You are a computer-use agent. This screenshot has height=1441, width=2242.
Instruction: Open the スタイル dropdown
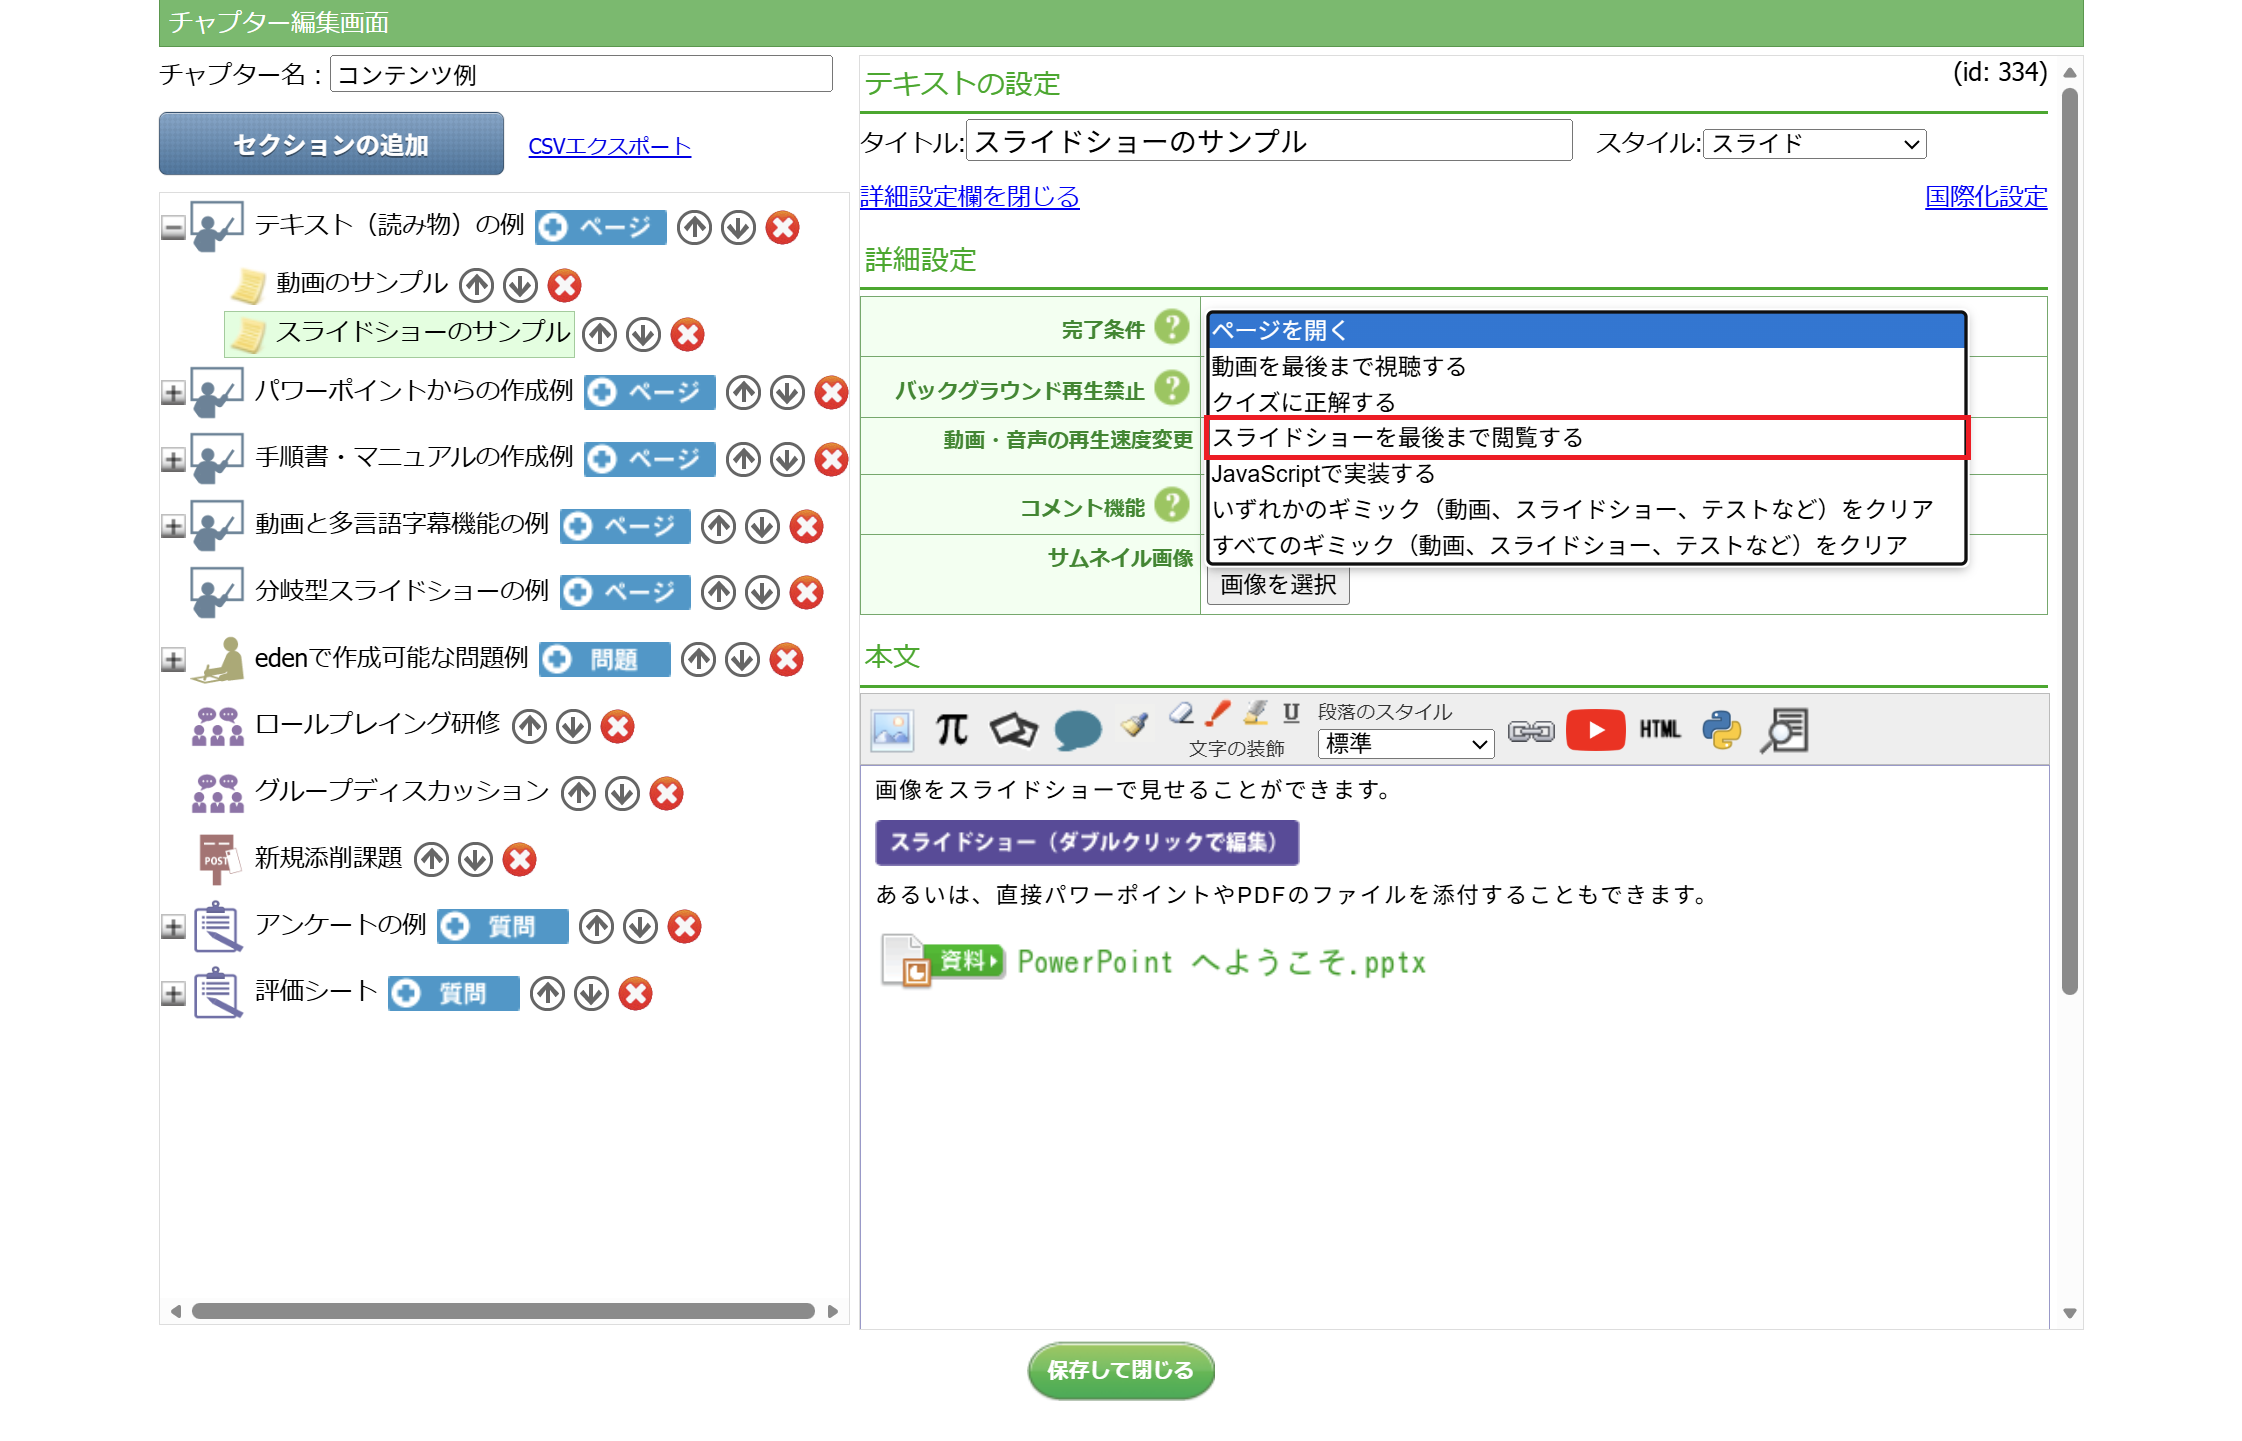pos(1814,144)
